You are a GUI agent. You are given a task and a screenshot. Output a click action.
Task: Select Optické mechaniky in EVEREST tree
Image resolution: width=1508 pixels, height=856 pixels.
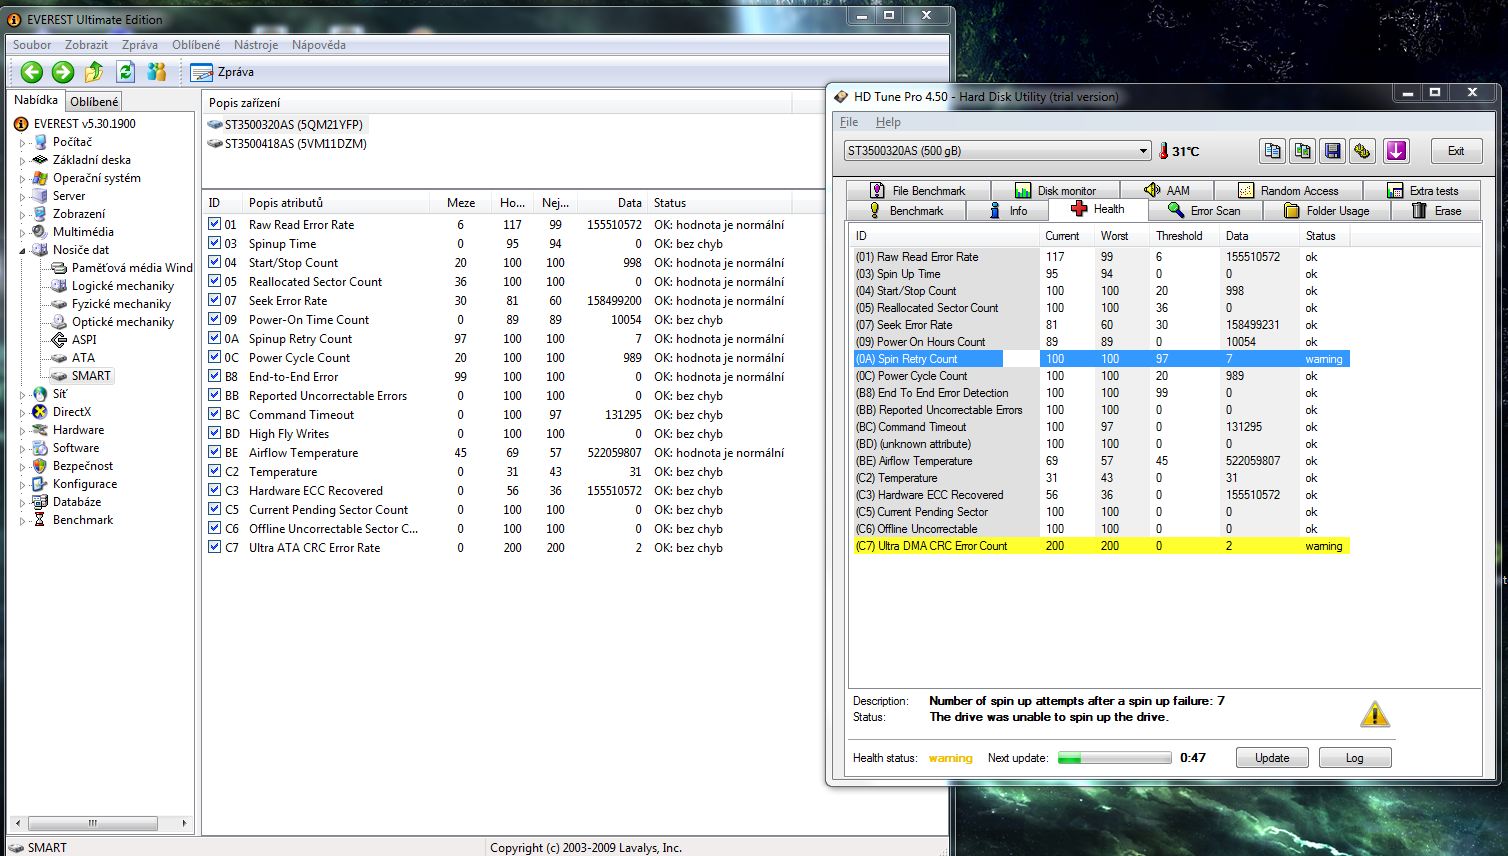pos(123,322)
